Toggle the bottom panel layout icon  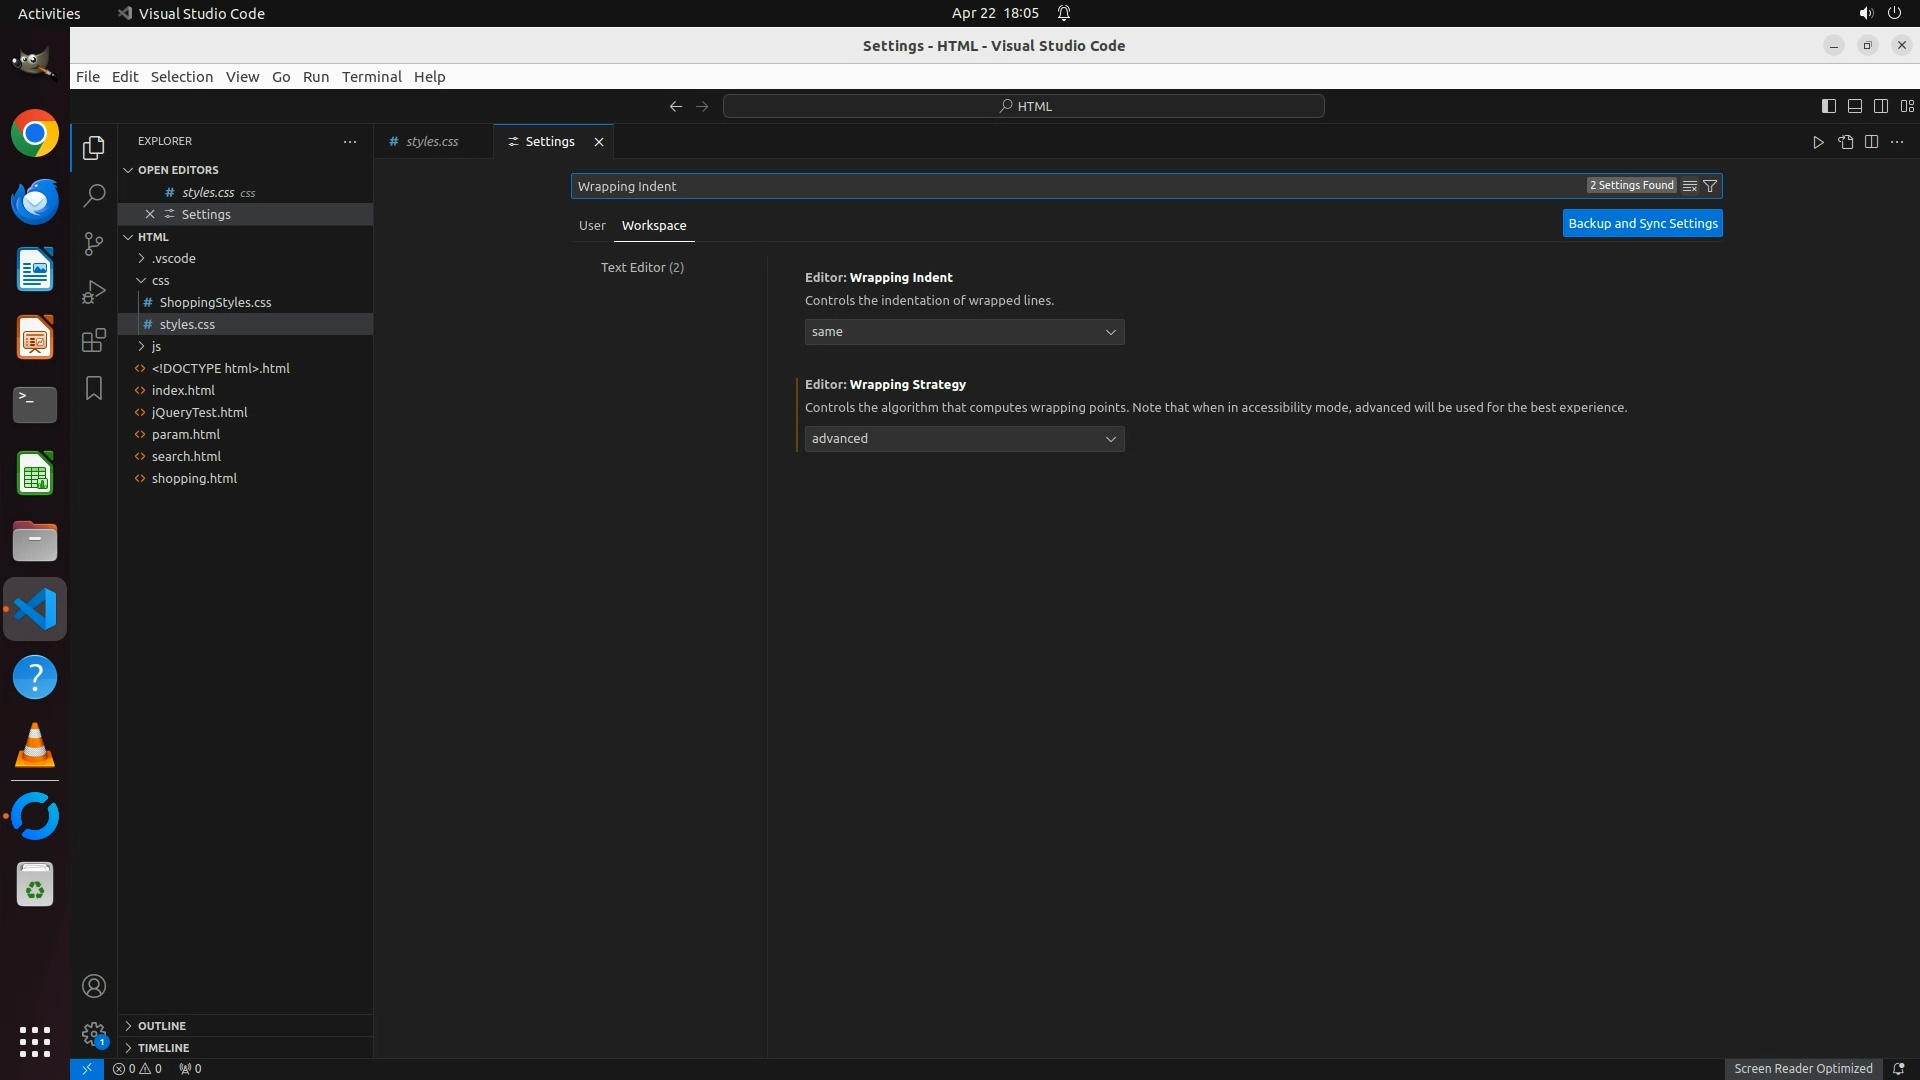click(x=1854, y=106)
